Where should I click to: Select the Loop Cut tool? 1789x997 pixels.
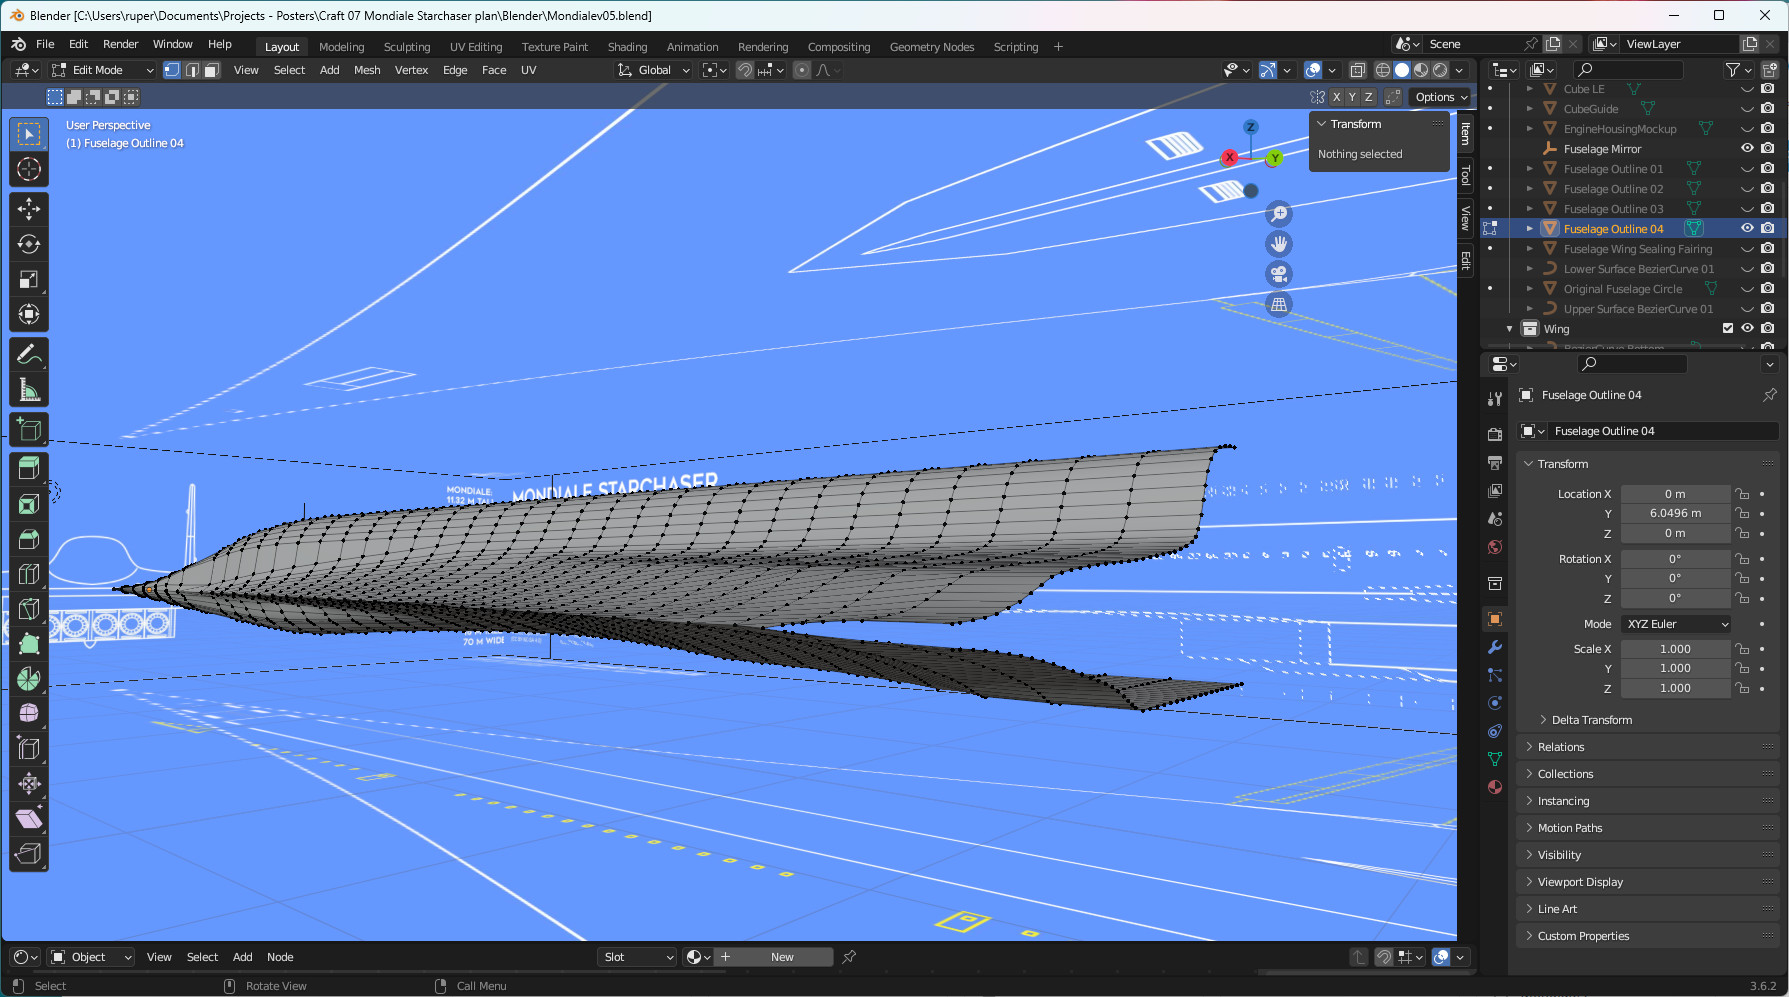pyautogui.click(x=29, y=574)
